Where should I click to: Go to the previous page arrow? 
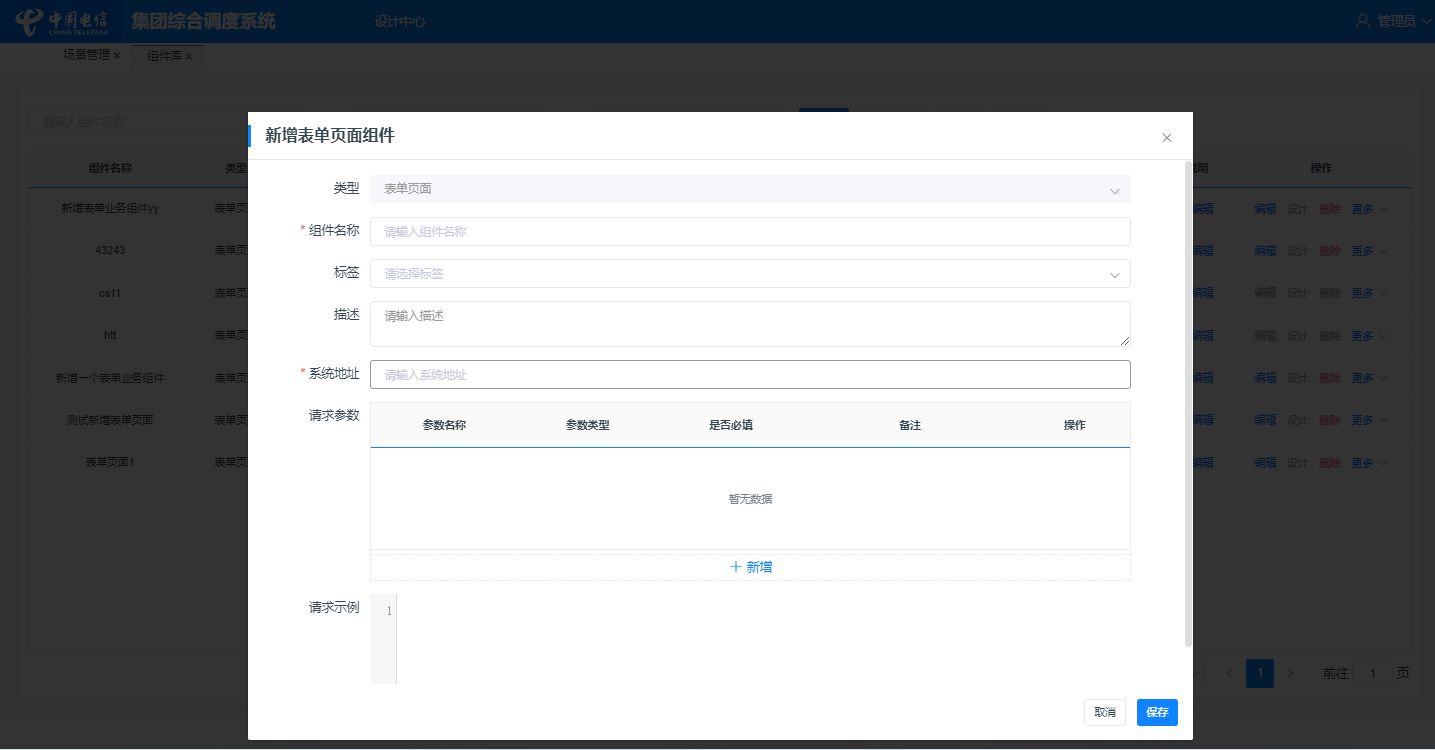coord(1229,674)
